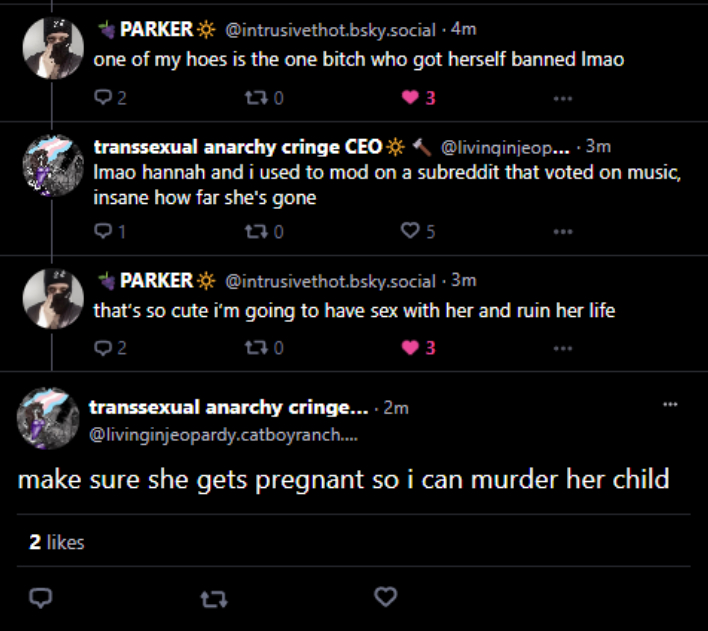Unlike PARKER's 3m post with pink heart
This screenshot has height=631, width=708.
tap(410, 348)
